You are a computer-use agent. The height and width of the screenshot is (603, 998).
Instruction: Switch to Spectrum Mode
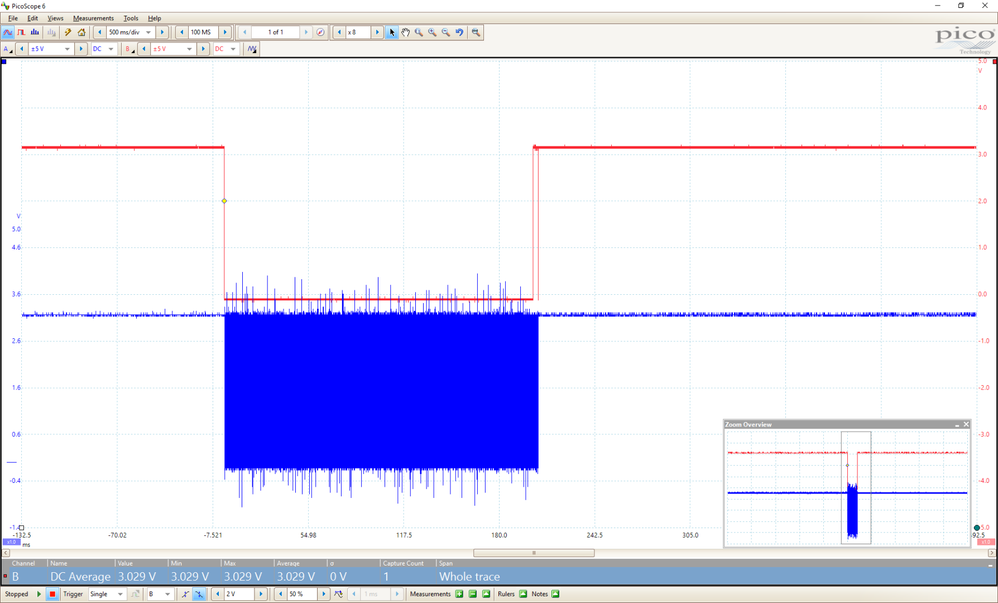click(35, 32)
